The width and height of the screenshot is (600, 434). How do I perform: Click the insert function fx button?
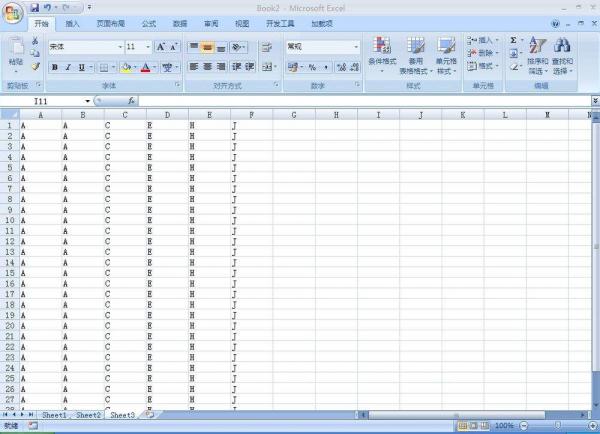coord(131,101)
